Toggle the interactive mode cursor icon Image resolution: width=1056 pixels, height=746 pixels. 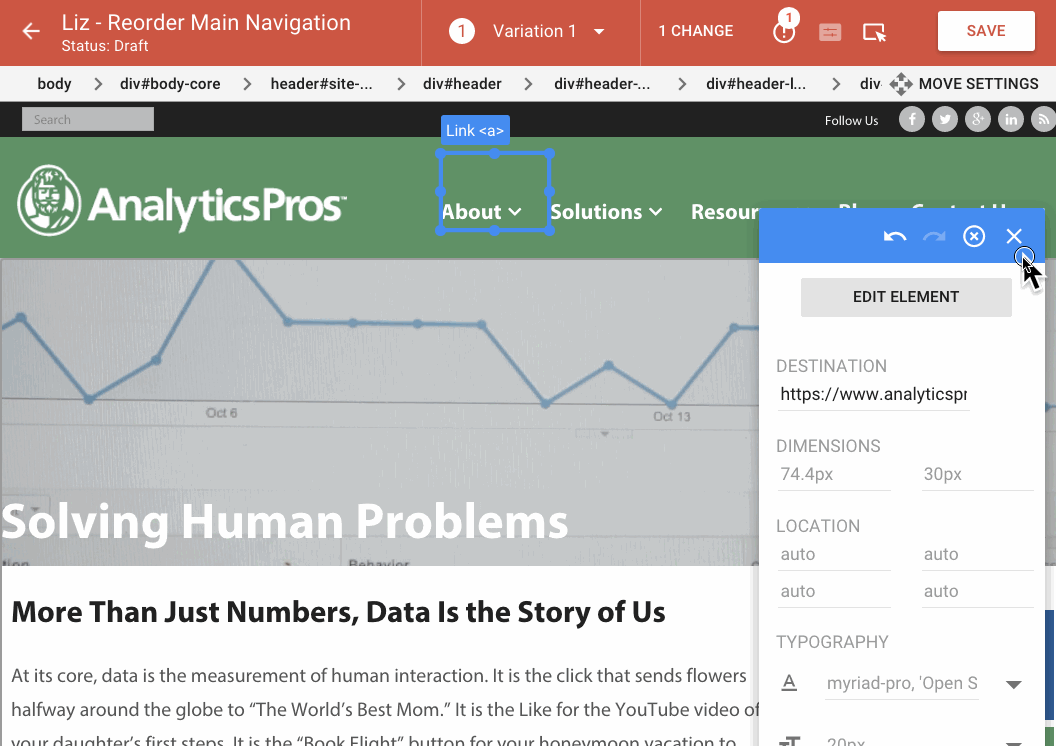874,32
